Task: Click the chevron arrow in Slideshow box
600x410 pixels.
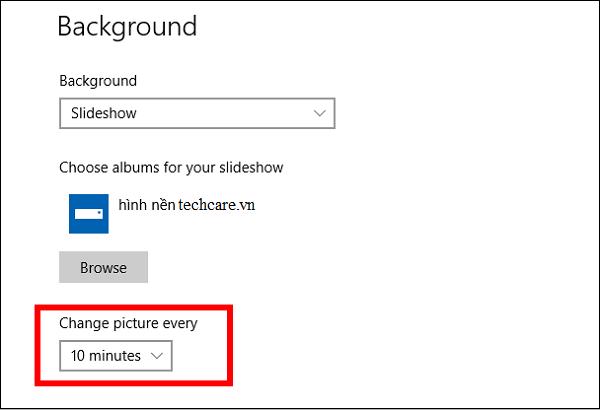Action: click(319, 113)
